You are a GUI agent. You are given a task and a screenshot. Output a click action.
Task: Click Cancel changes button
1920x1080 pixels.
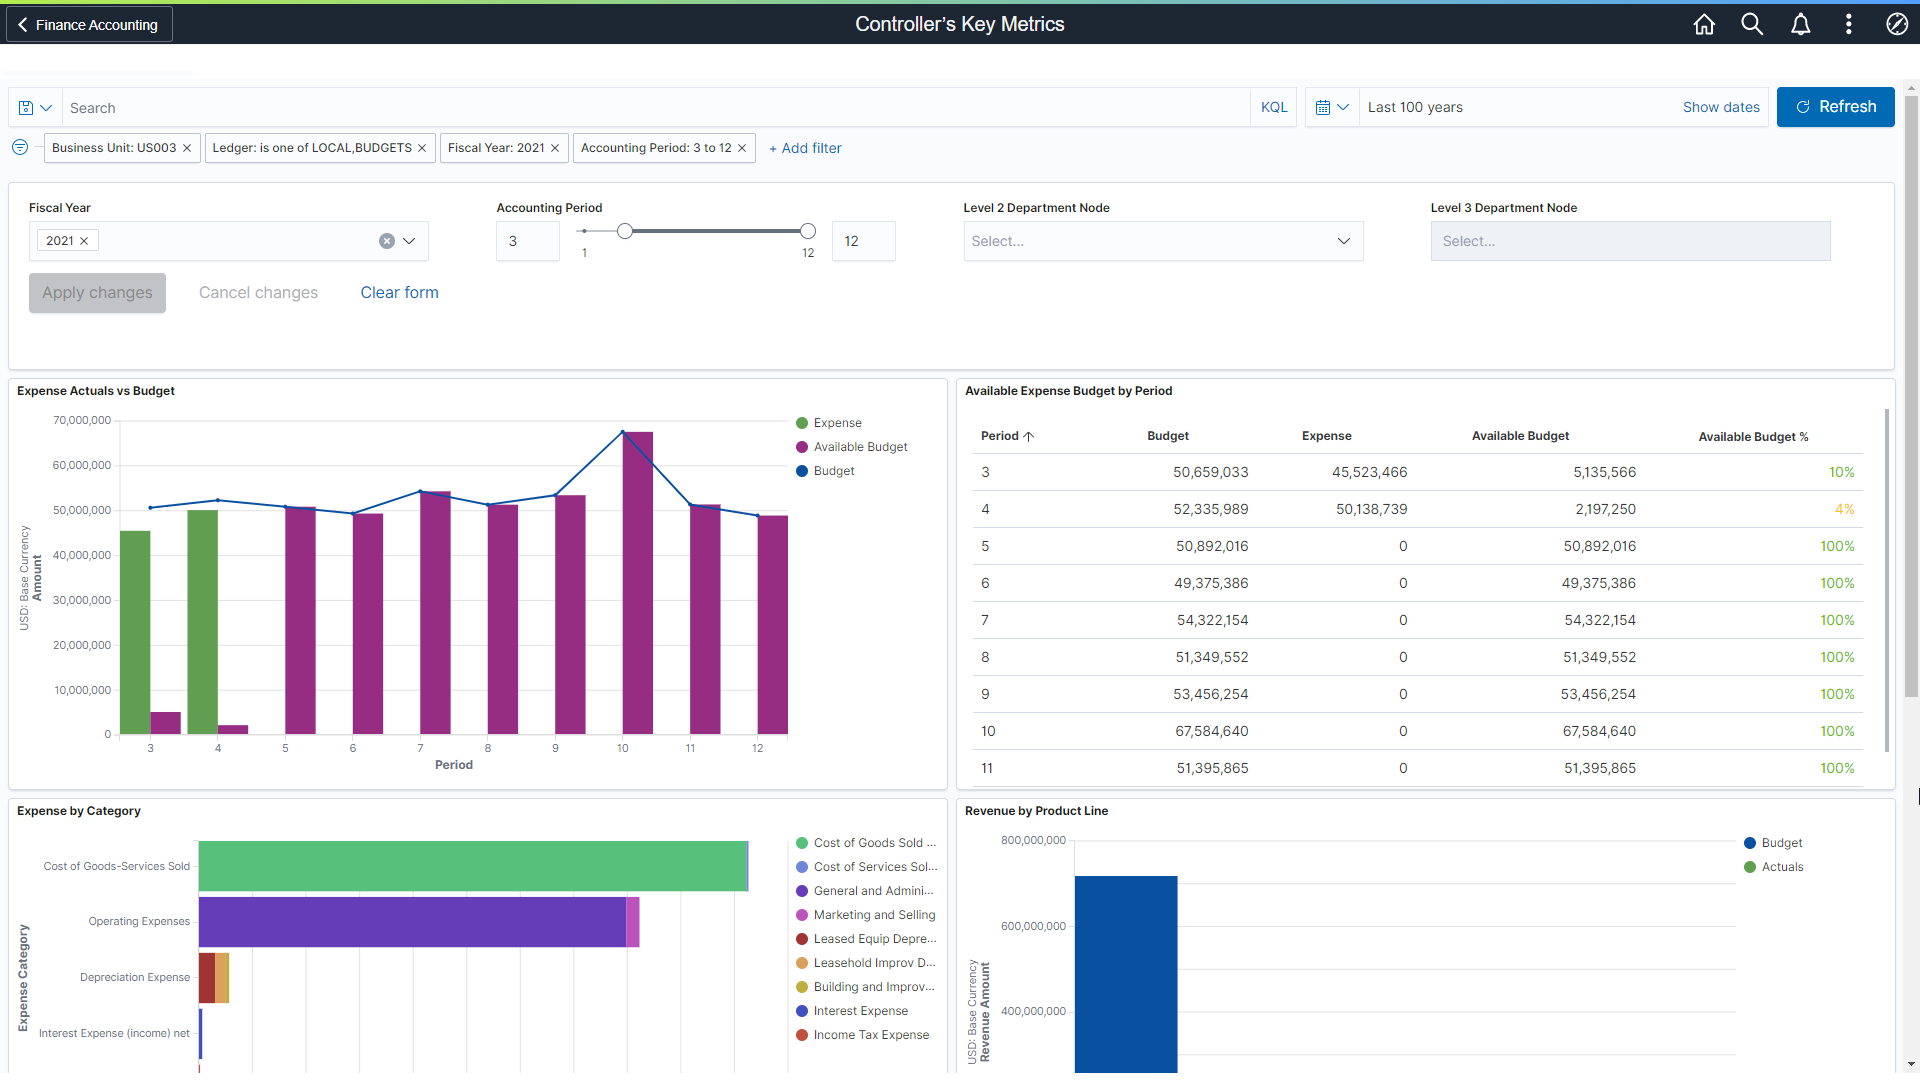tap(257, 293)
